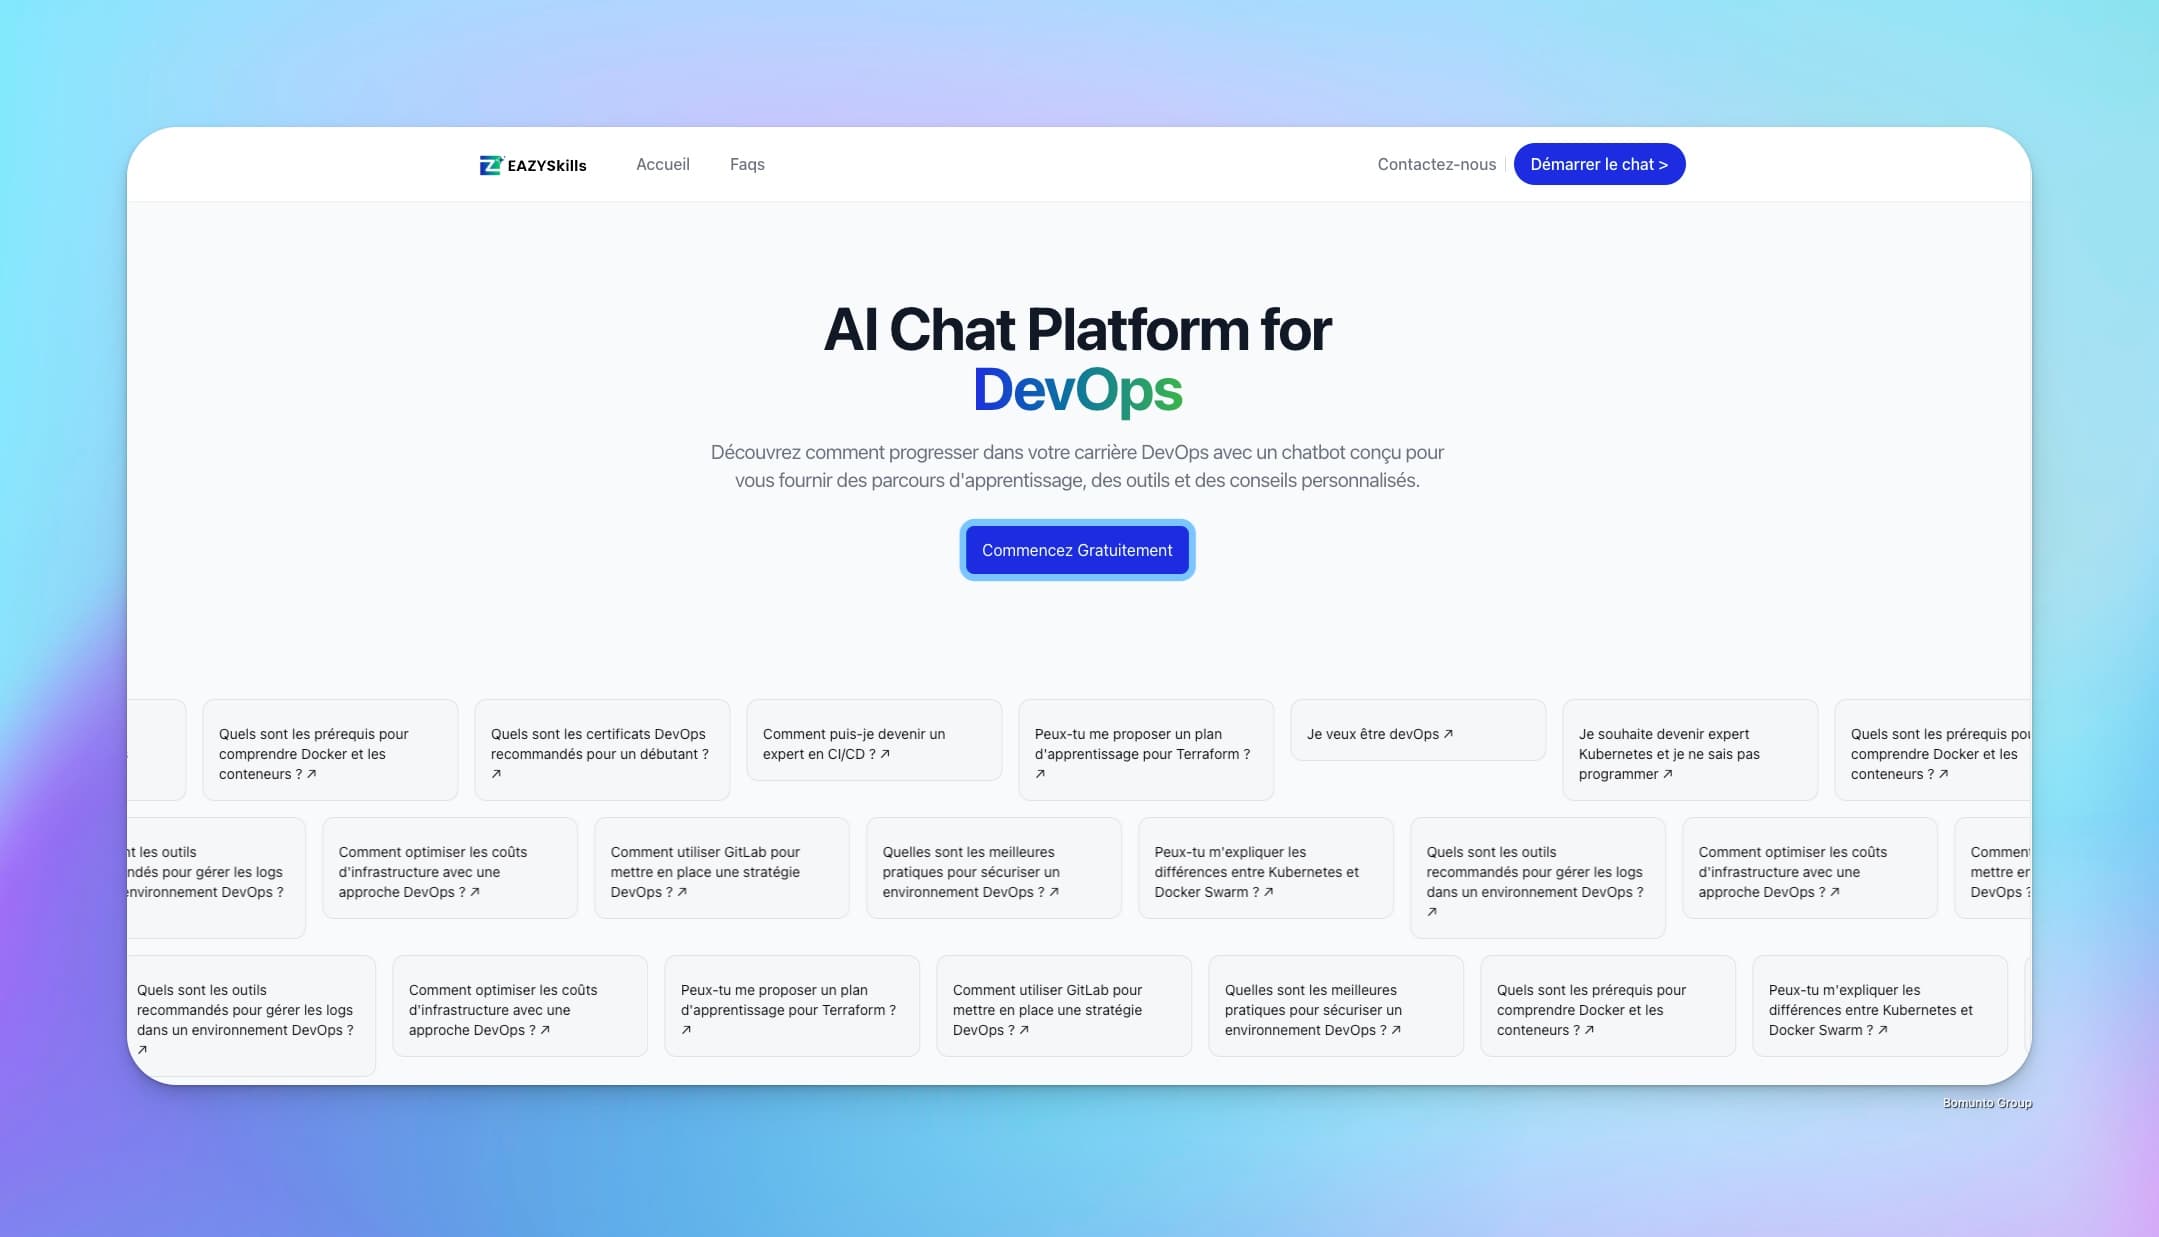Click the Contactez-nous link
Screen dimensions: 2159x1237
click(x=1436, y=164)
